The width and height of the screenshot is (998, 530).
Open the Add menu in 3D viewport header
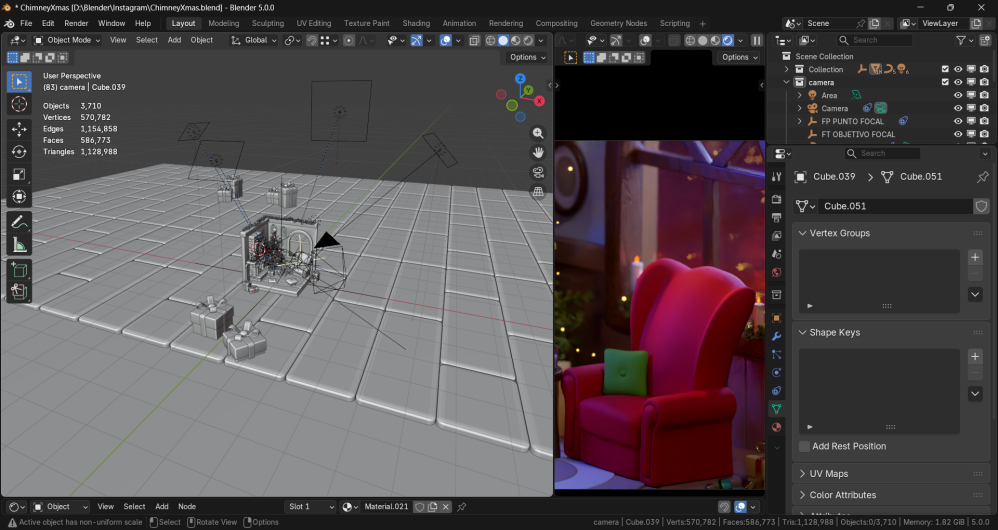pyautogui.click(x=174, y=40)
